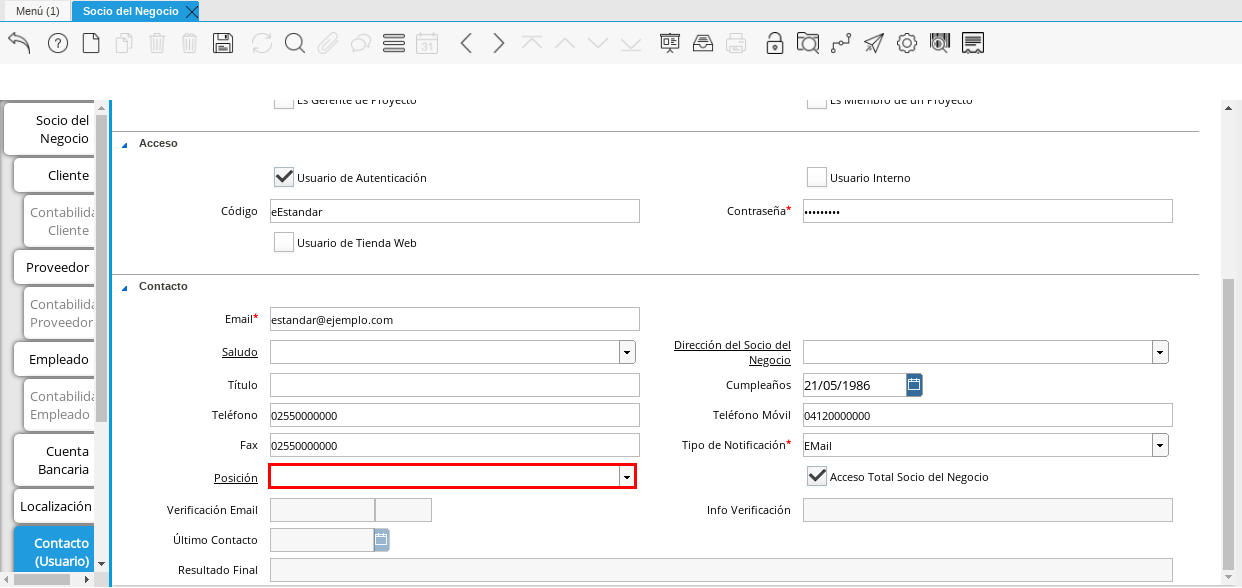Collapse the Contacto section
Viewport: 1242px width, 588px height.
coord(125,287)
